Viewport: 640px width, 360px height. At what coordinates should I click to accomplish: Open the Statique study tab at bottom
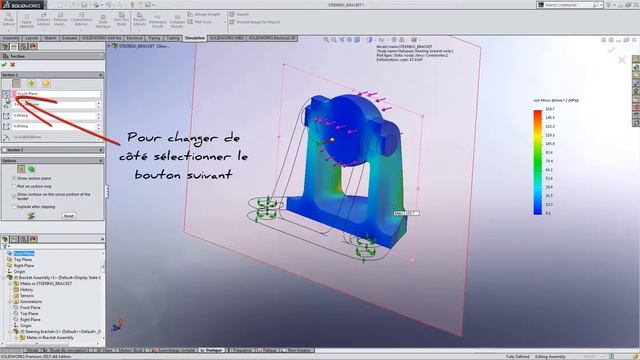[x=211, y=351]
